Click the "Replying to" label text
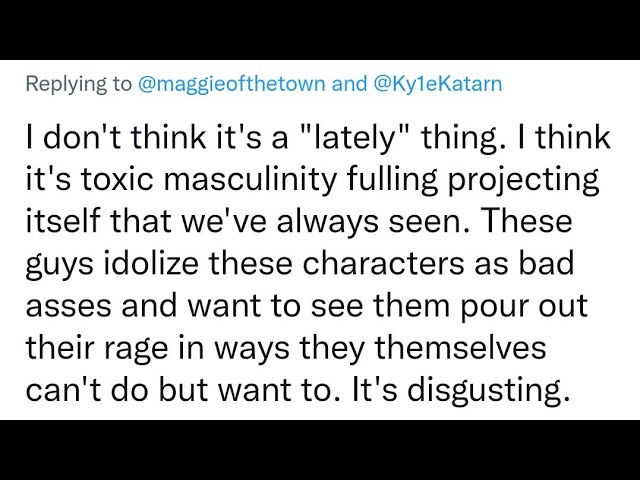 tap(78, 84)
